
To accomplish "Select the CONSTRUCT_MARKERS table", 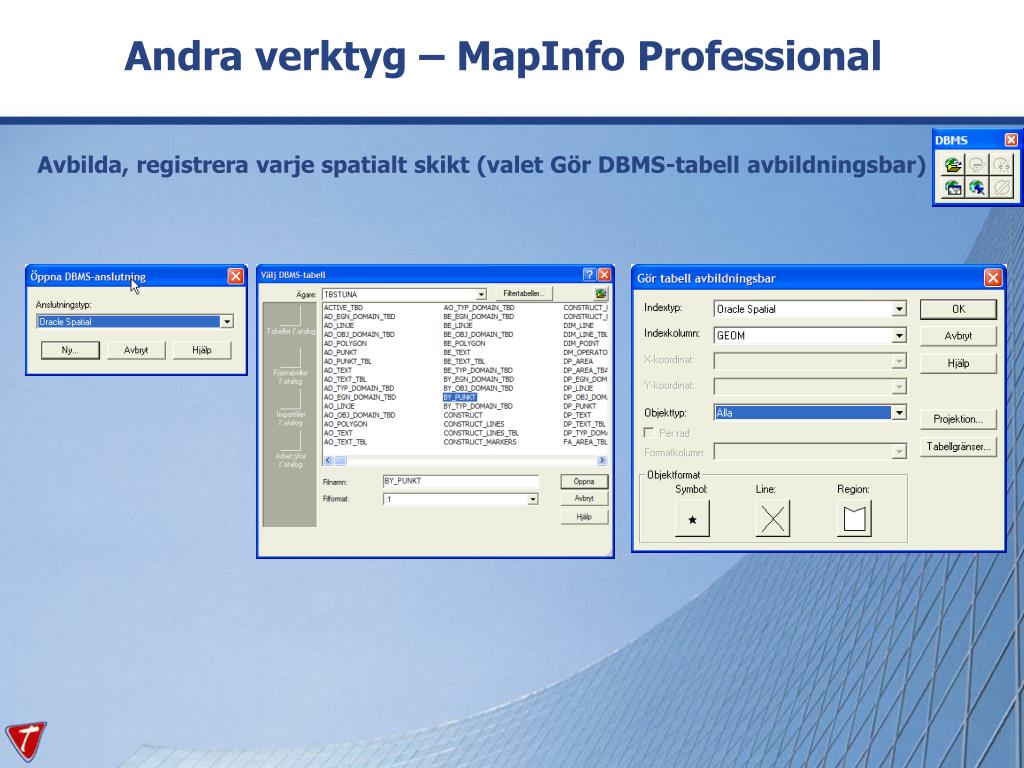I will point(480,442).
